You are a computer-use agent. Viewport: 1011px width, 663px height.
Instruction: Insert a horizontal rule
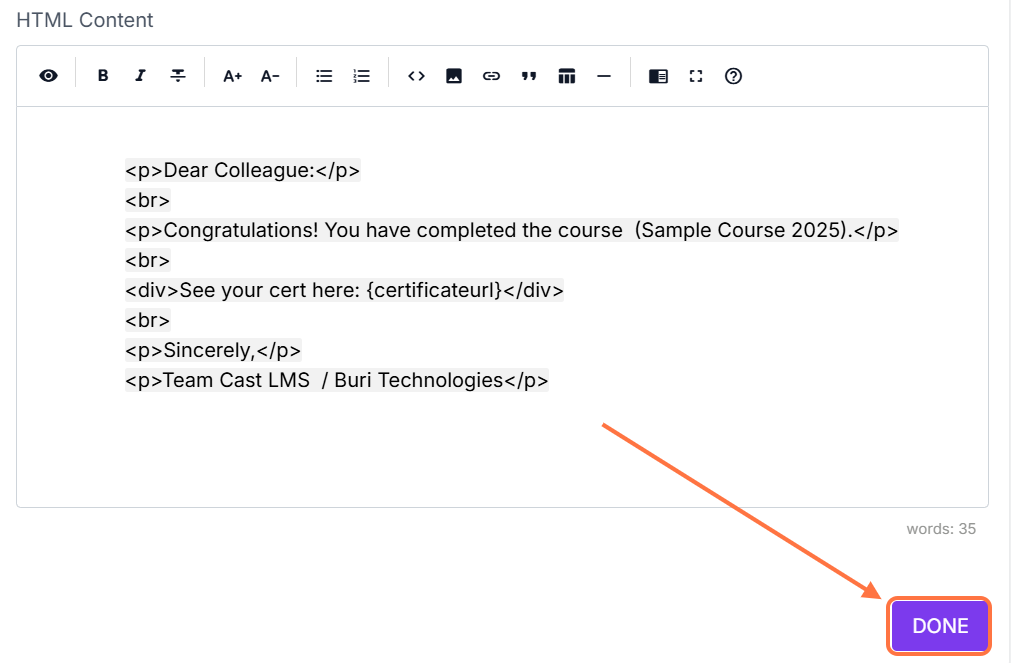(604, 76)
